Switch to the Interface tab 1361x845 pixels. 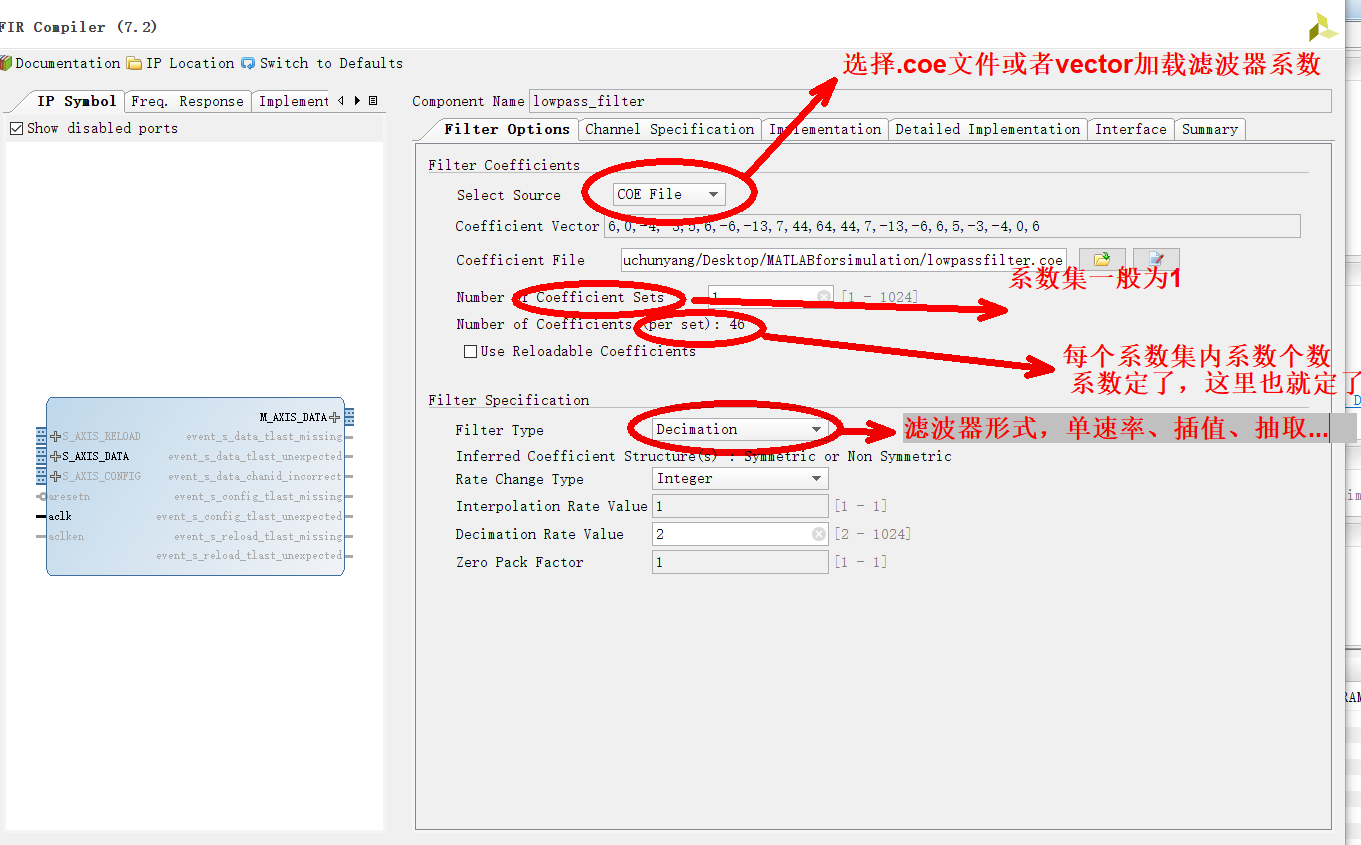(x=1130, y=129)
